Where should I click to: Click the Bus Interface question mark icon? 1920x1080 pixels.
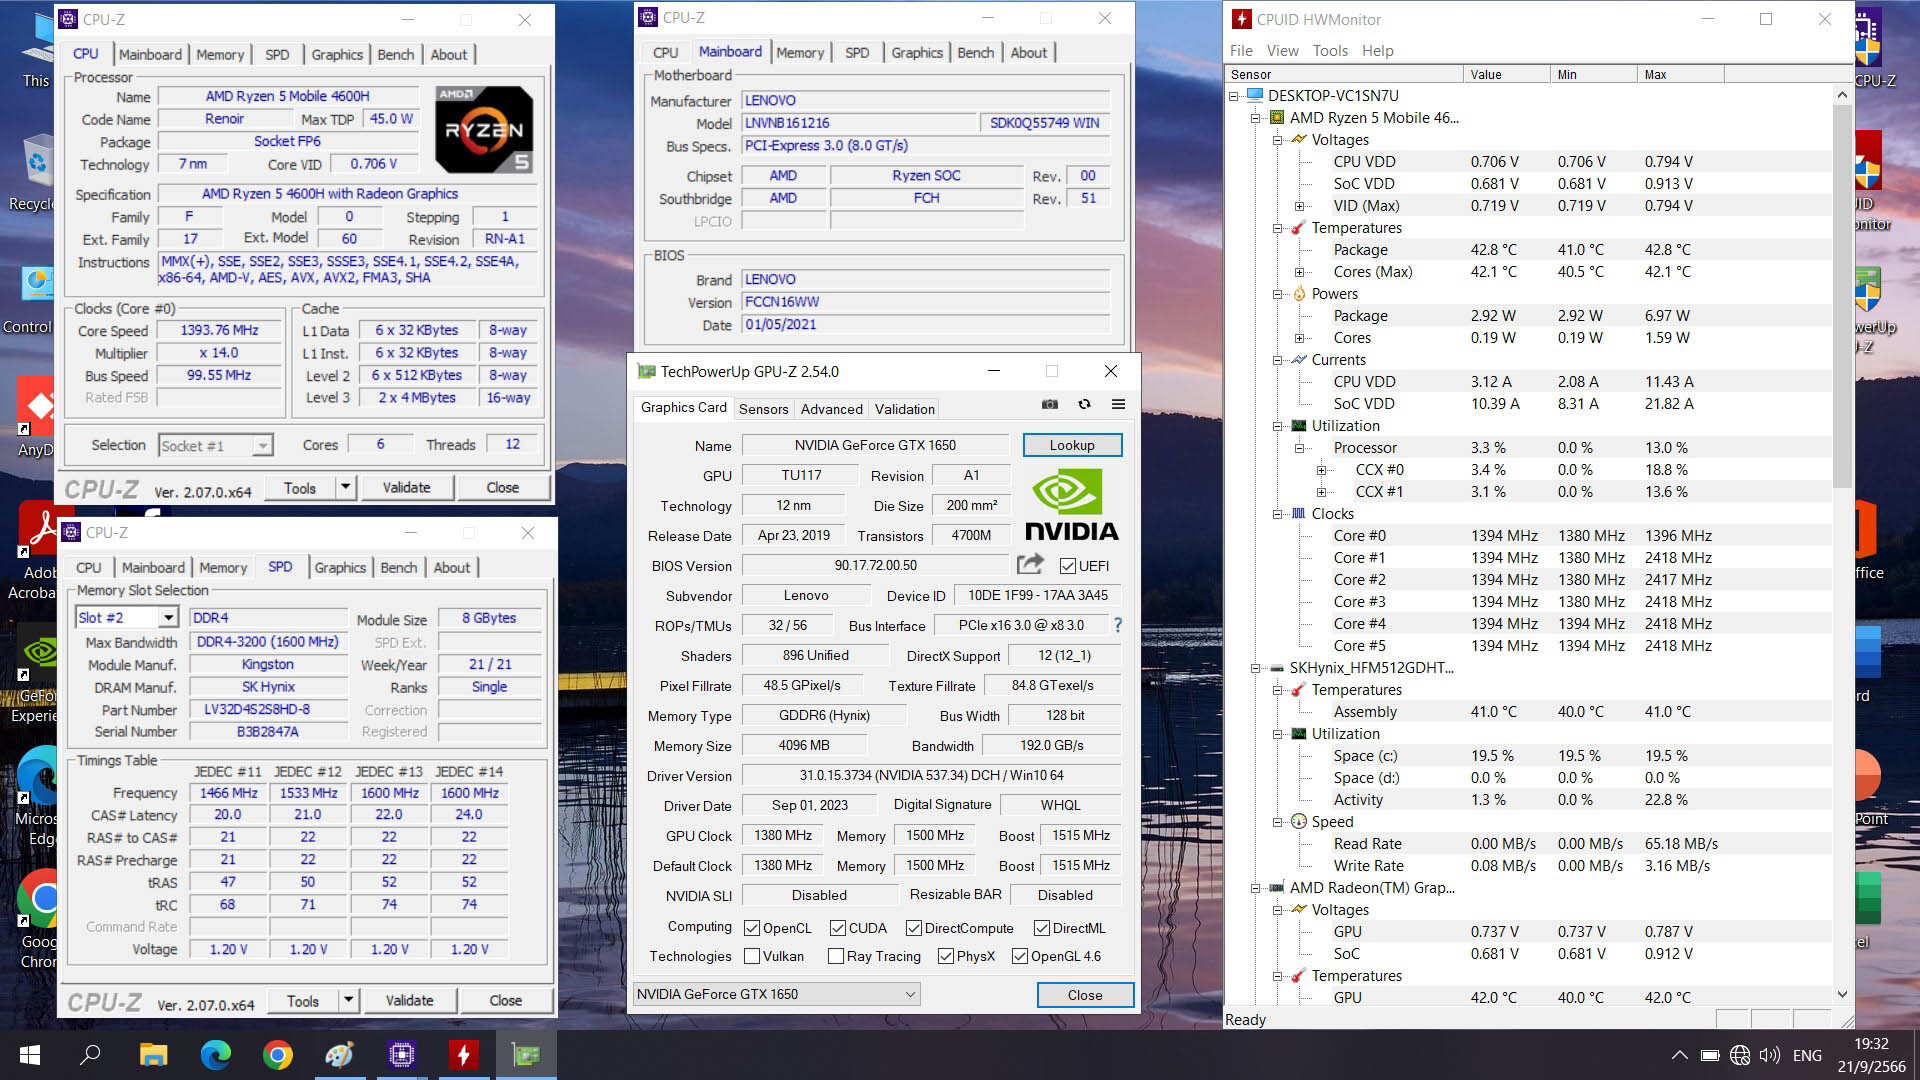click(1117, 625)
